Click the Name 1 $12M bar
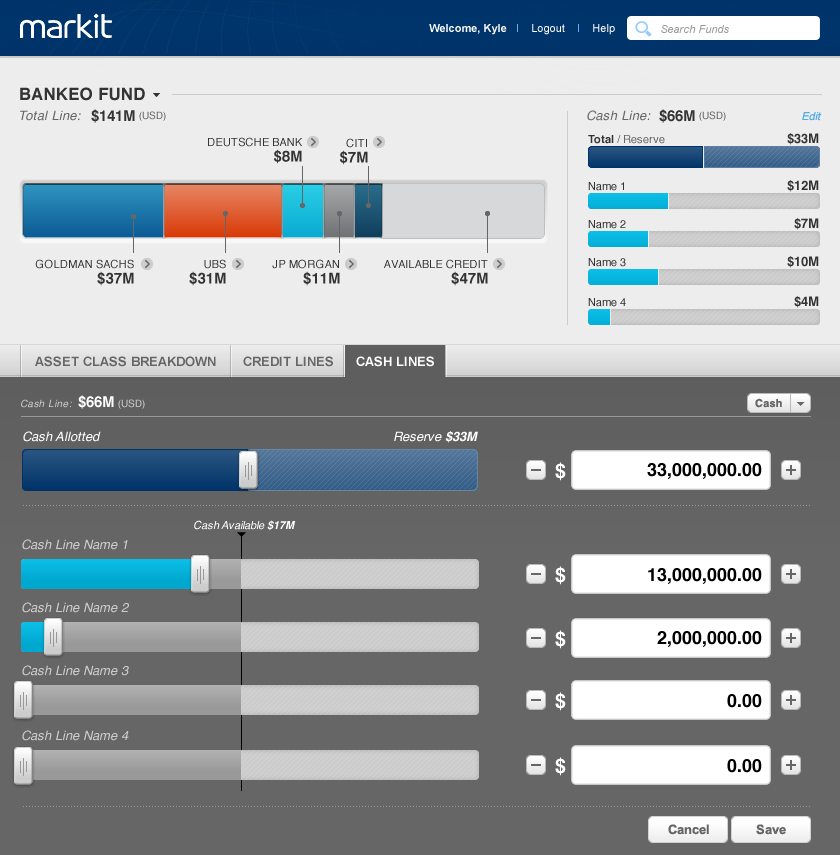The height and width of the screenshot is (855, 840). click(x=704, y=201)
